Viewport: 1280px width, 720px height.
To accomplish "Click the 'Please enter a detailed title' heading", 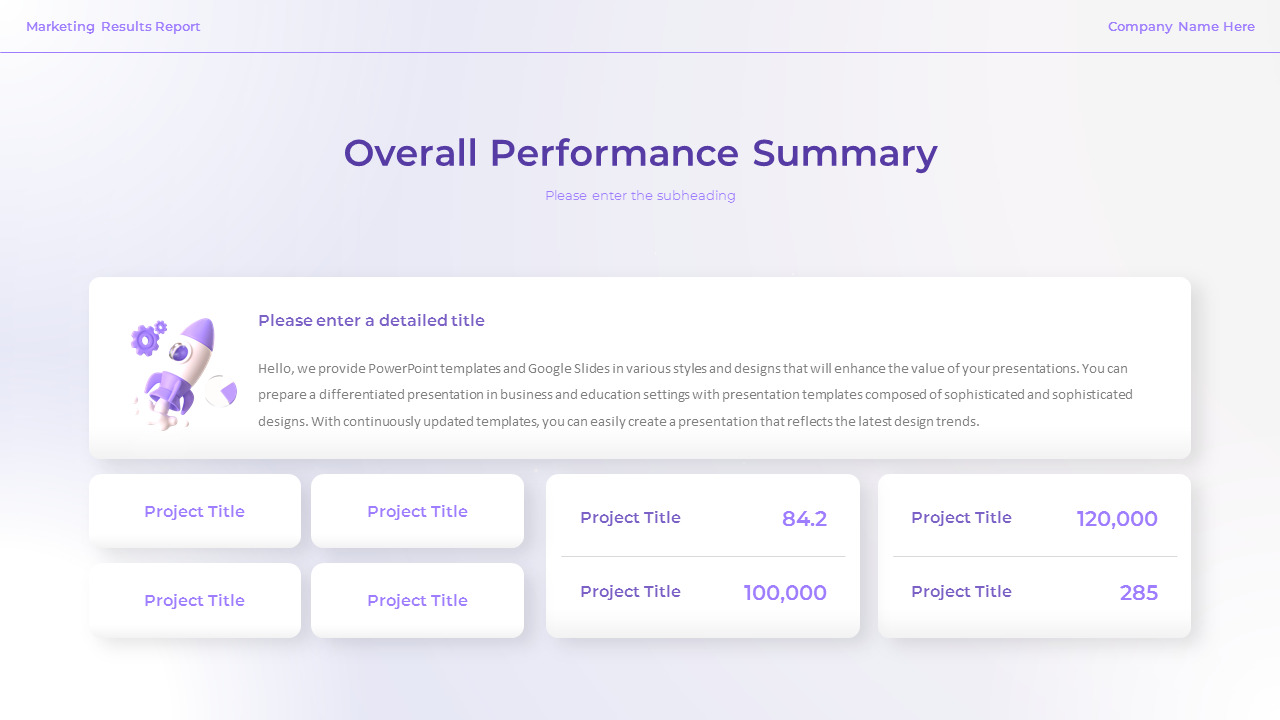I will coord(371,321).
